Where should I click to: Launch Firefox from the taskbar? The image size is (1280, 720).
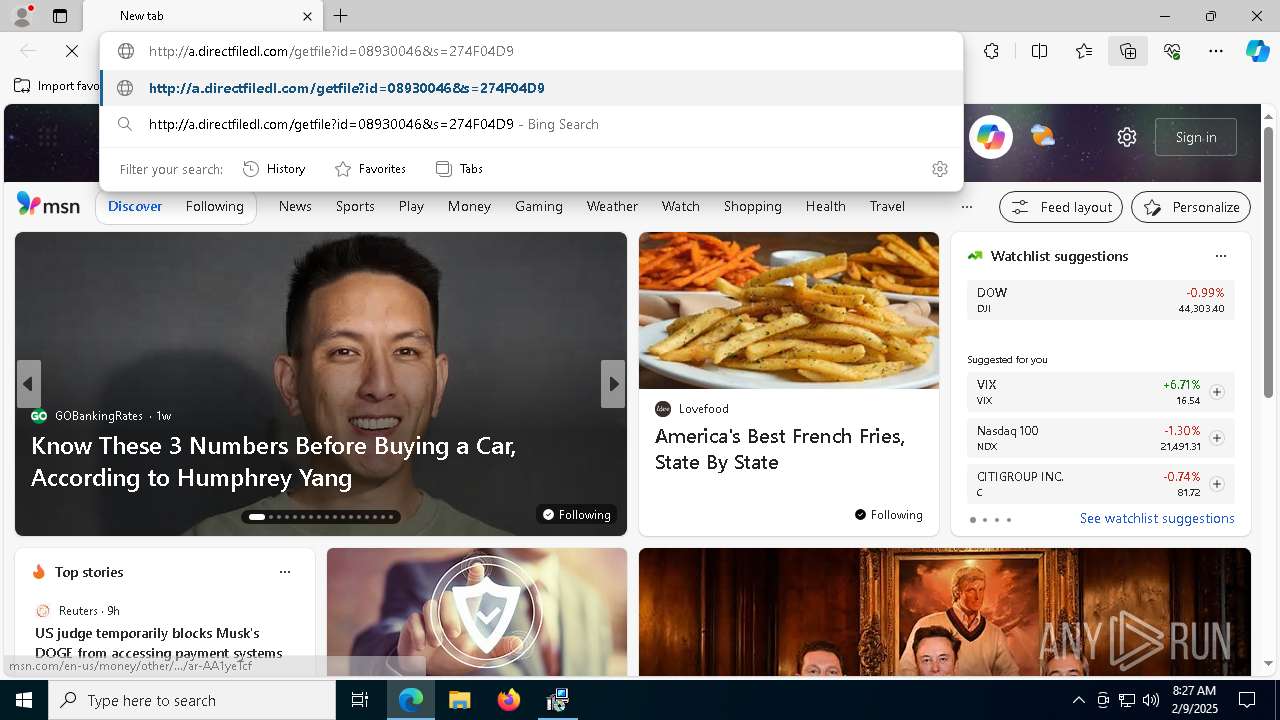coord(509,700)
